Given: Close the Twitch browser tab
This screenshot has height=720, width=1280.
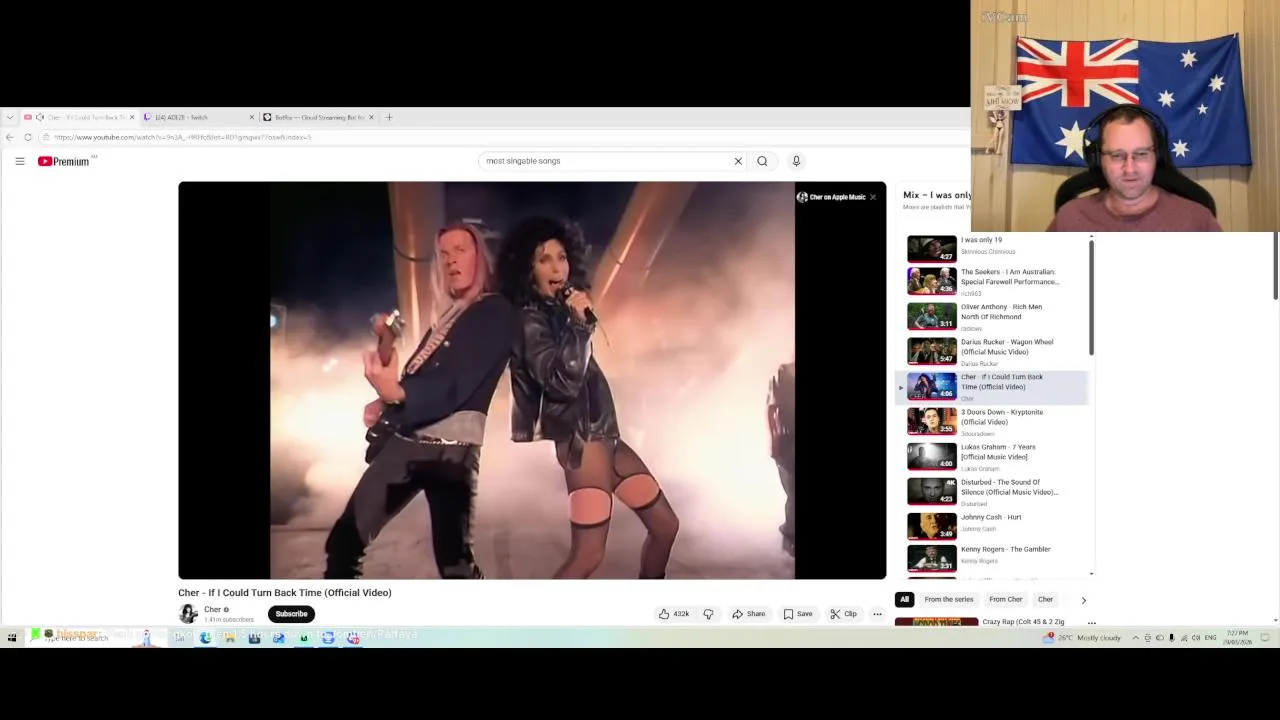Looking at the screenshot, I should click(252, 117).
